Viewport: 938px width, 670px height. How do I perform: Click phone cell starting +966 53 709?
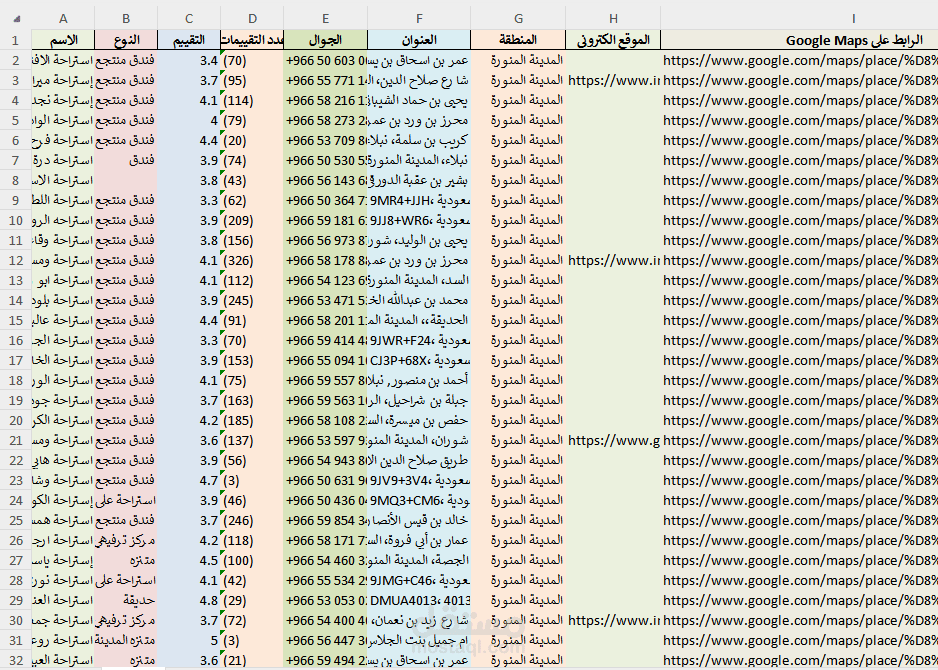[x=325, y=141]
